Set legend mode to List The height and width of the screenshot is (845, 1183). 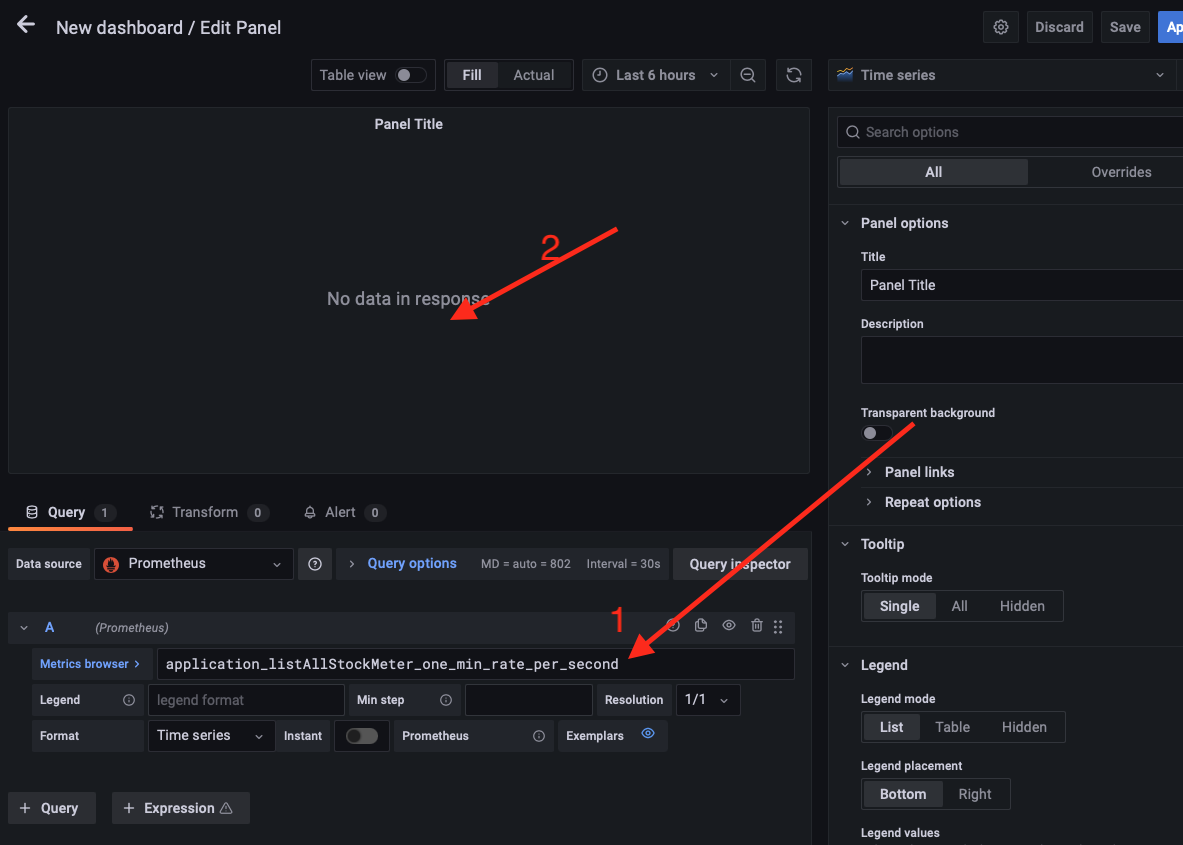[891, 727]
